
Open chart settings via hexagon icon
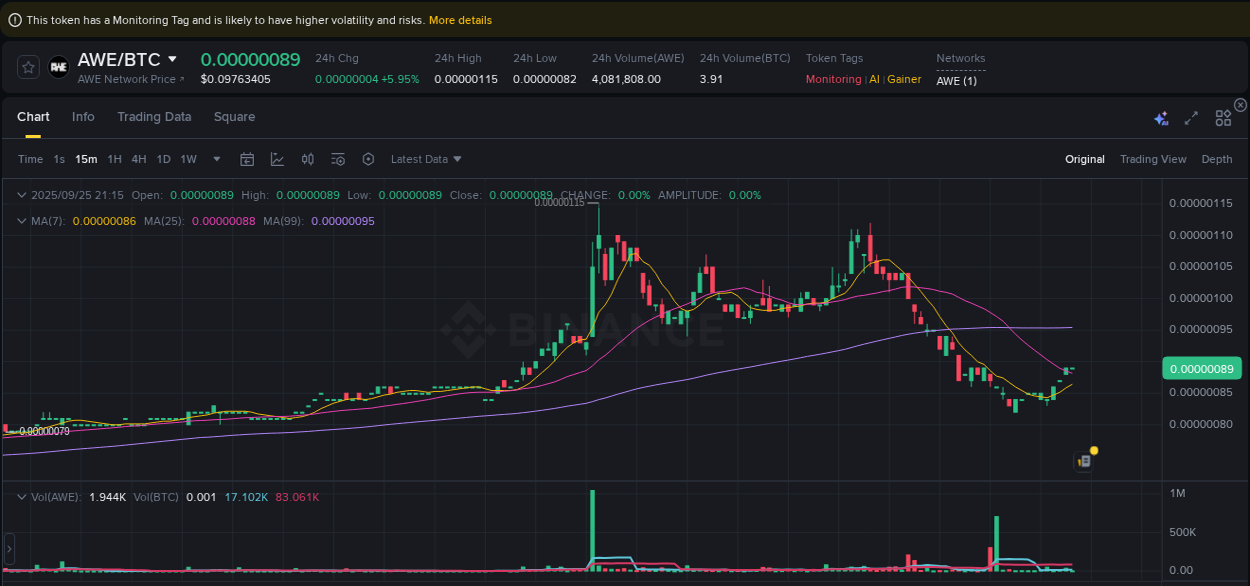[368, 158]
